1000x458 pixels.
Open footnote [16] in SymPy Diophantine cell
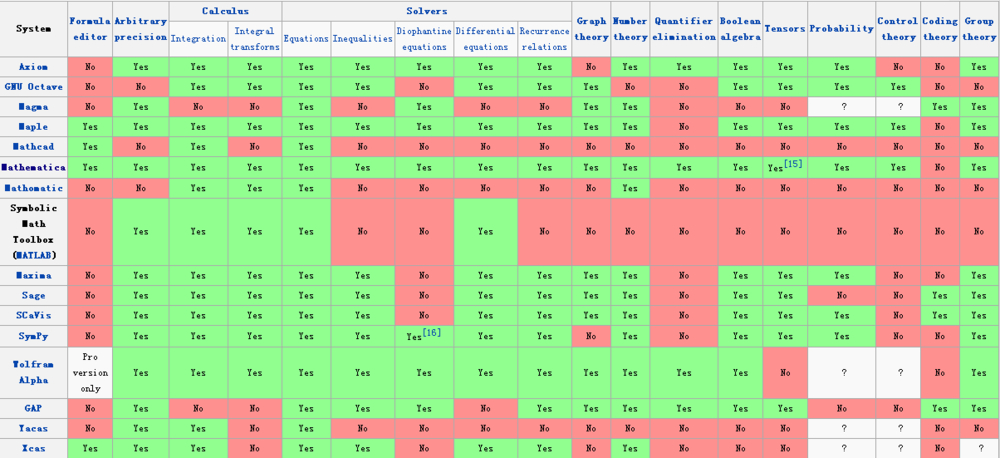pyautogui.click(x=433, y=332)
